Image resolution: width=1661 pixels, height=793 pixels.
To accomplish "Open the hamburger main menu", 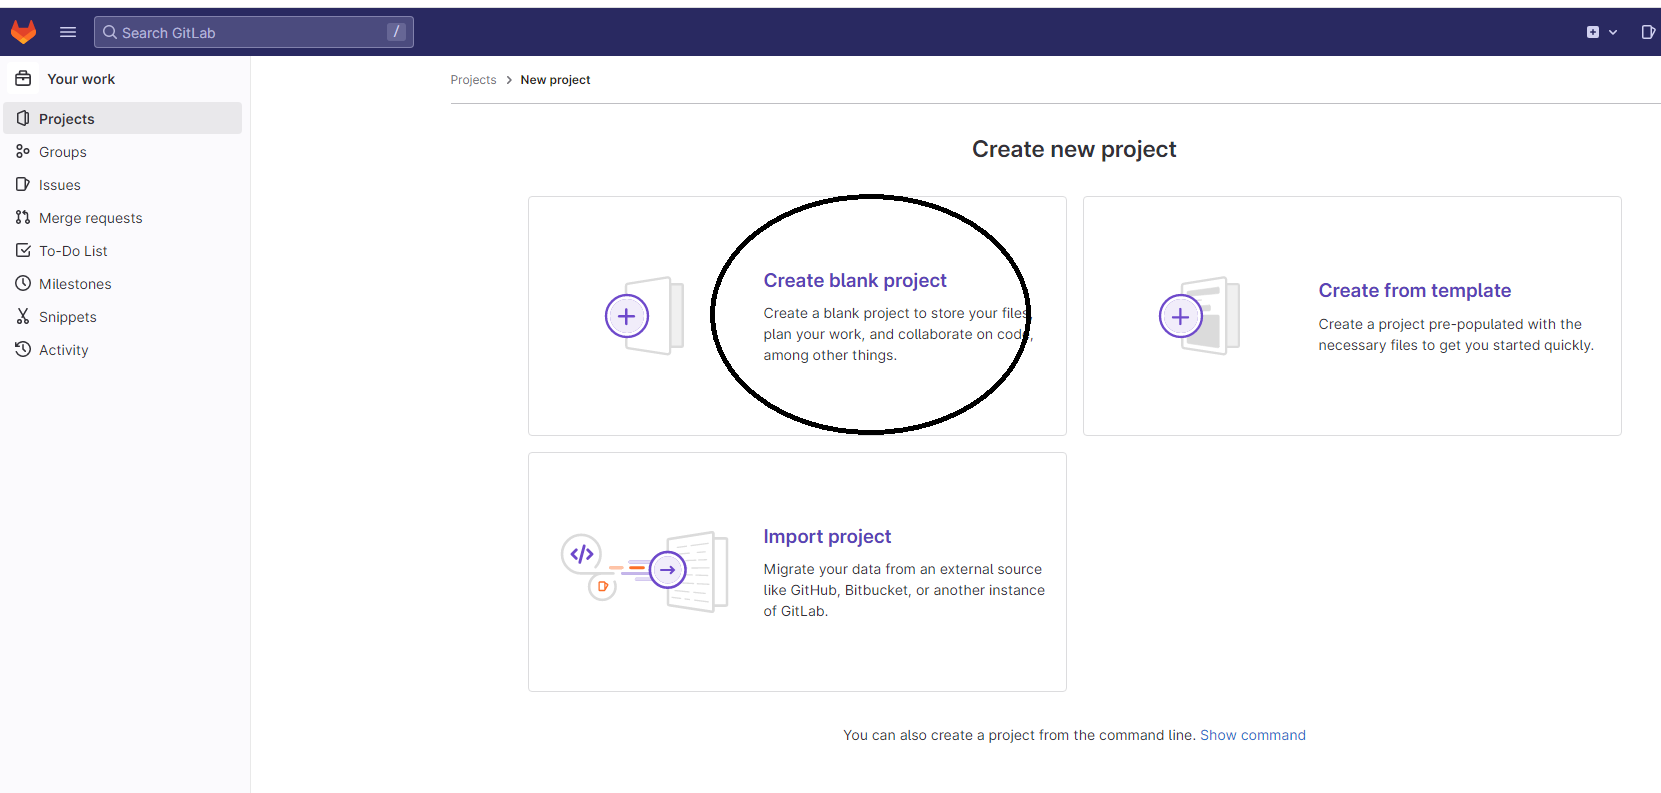I will click(68, 32).
